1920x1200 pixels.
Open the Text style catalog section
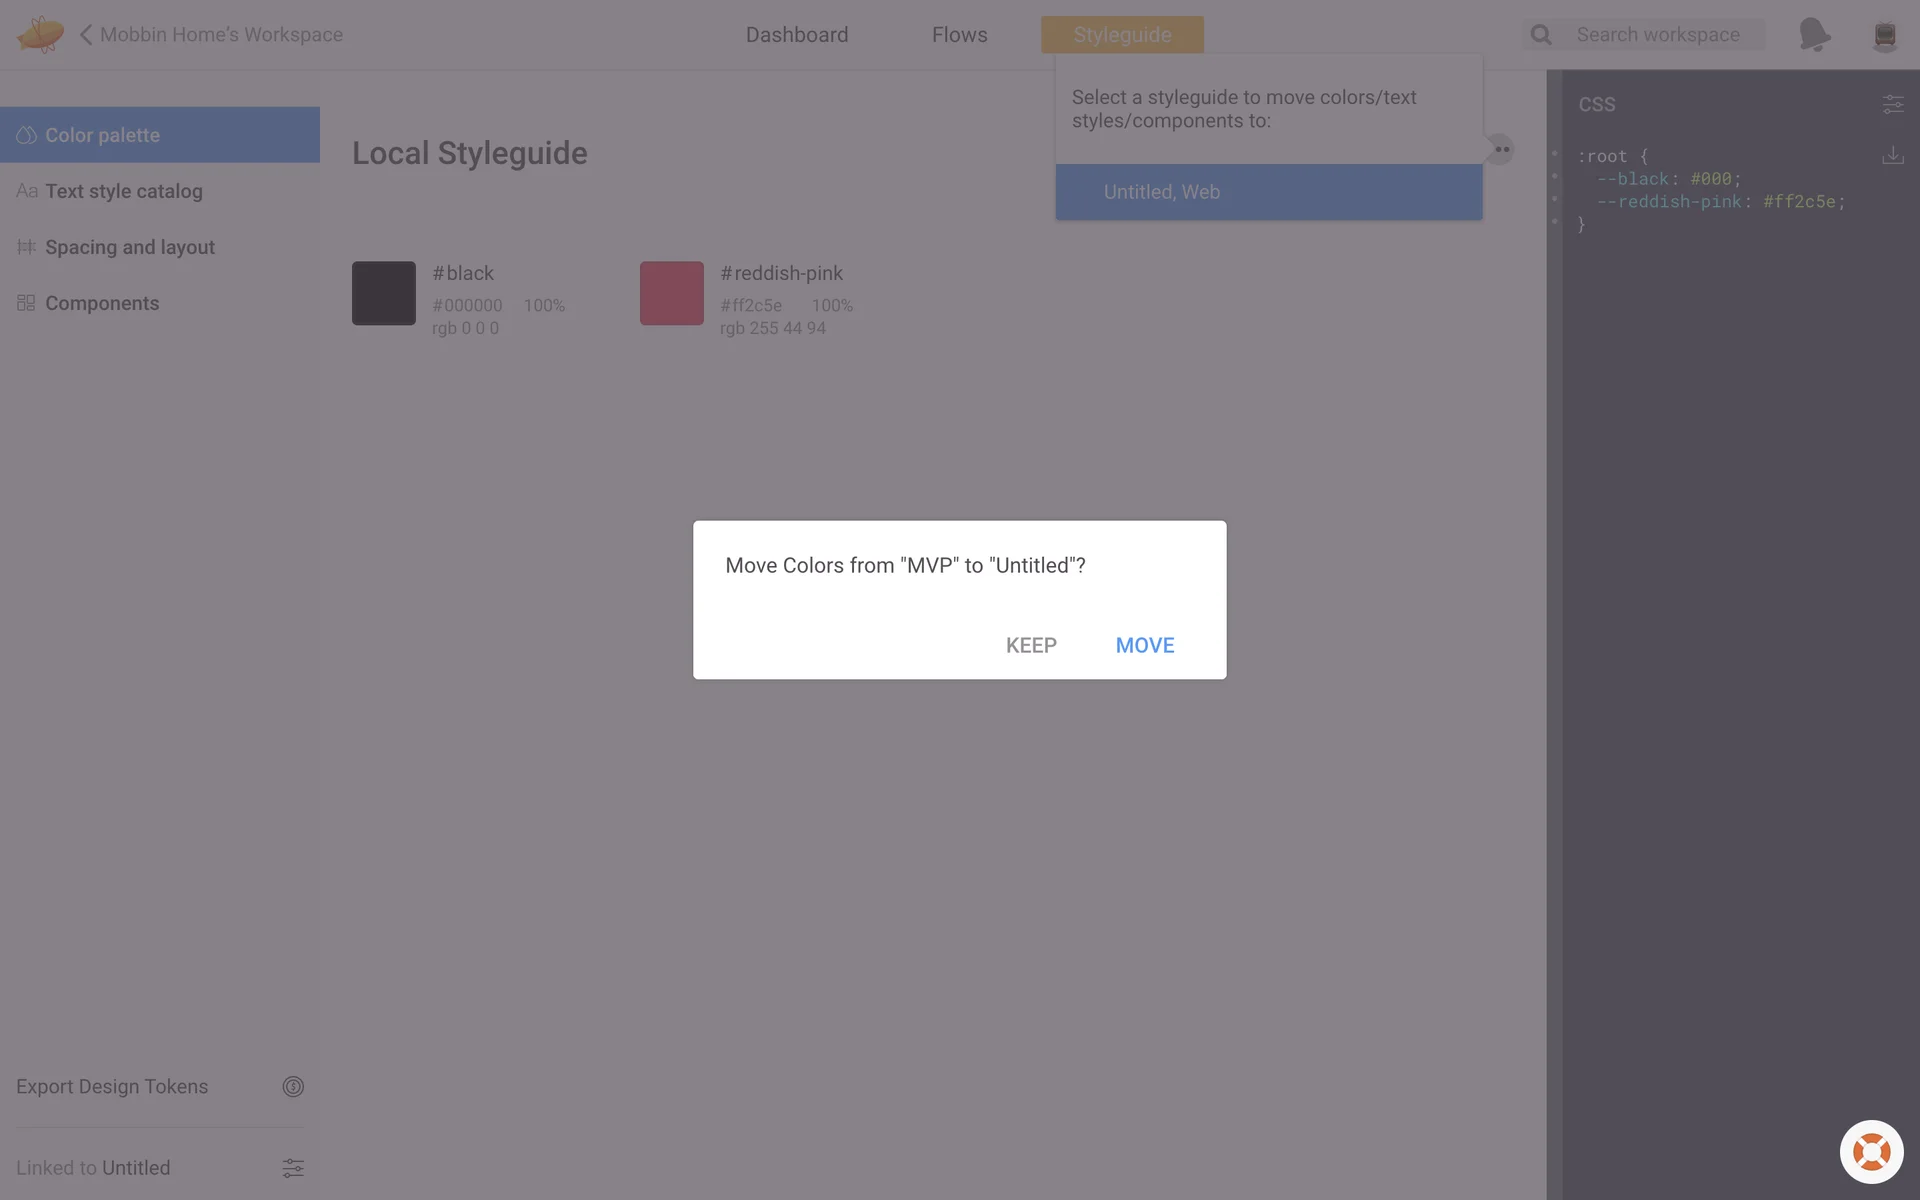123,191
